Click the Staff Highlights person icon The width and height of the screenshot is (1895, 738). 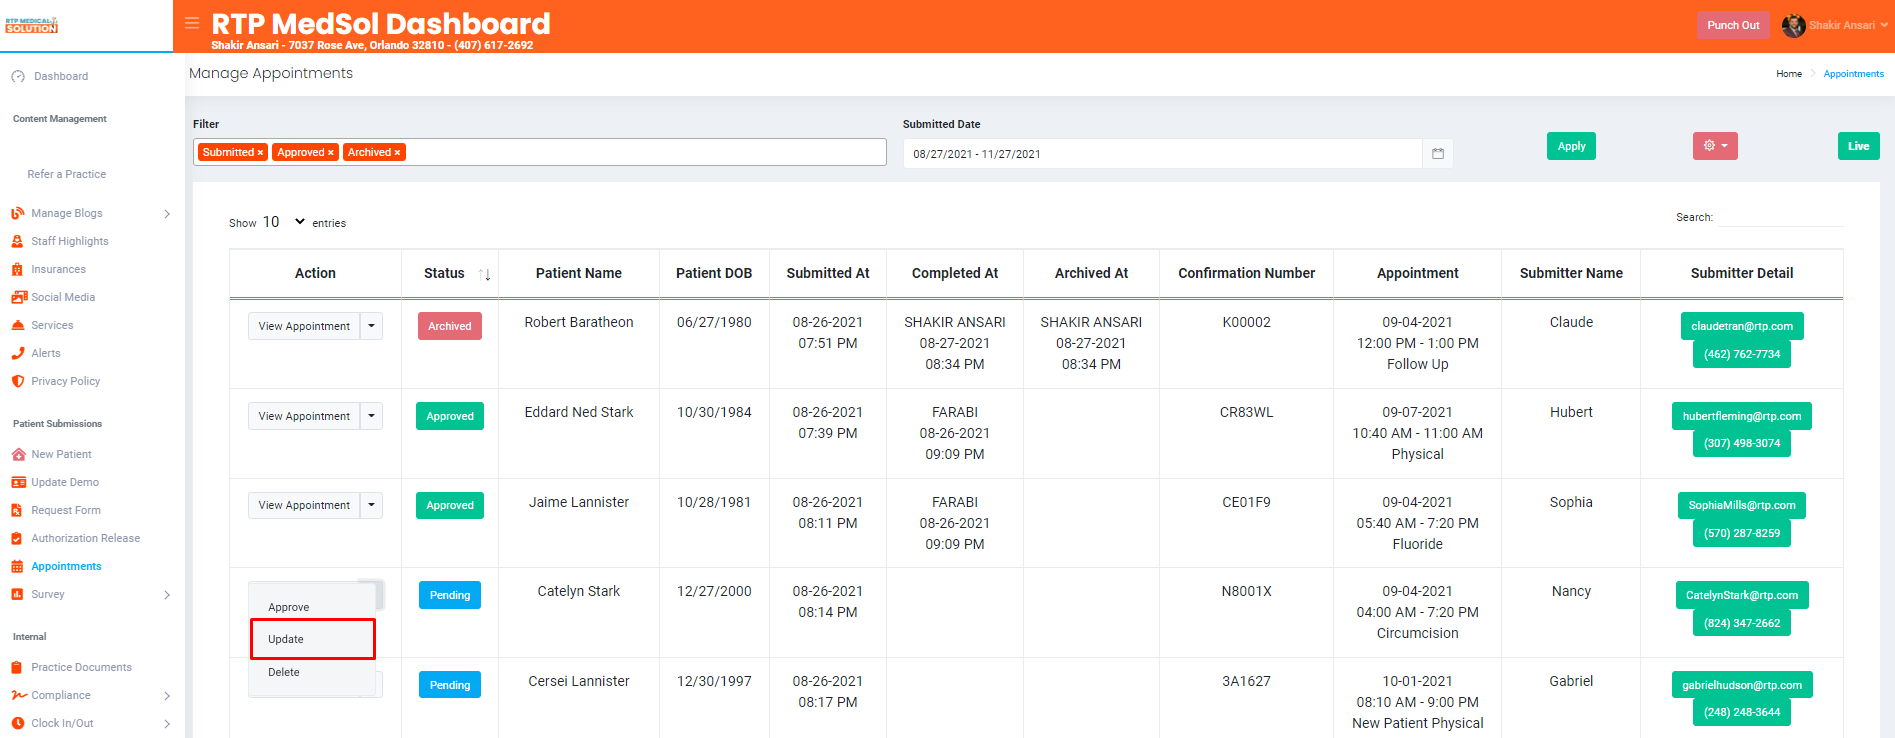pyautogui.click(x=18, y=241)
